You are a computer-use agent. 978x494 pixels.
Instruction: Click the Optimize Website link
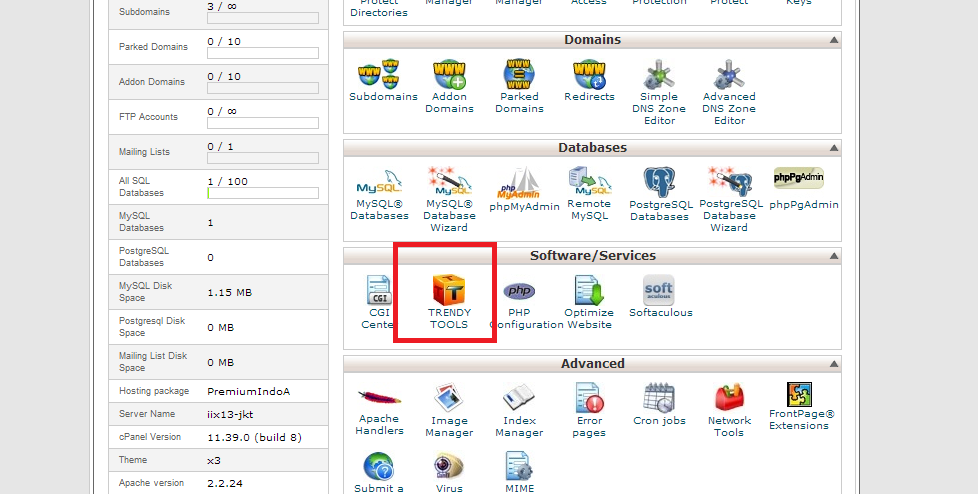tap(589, 318)
